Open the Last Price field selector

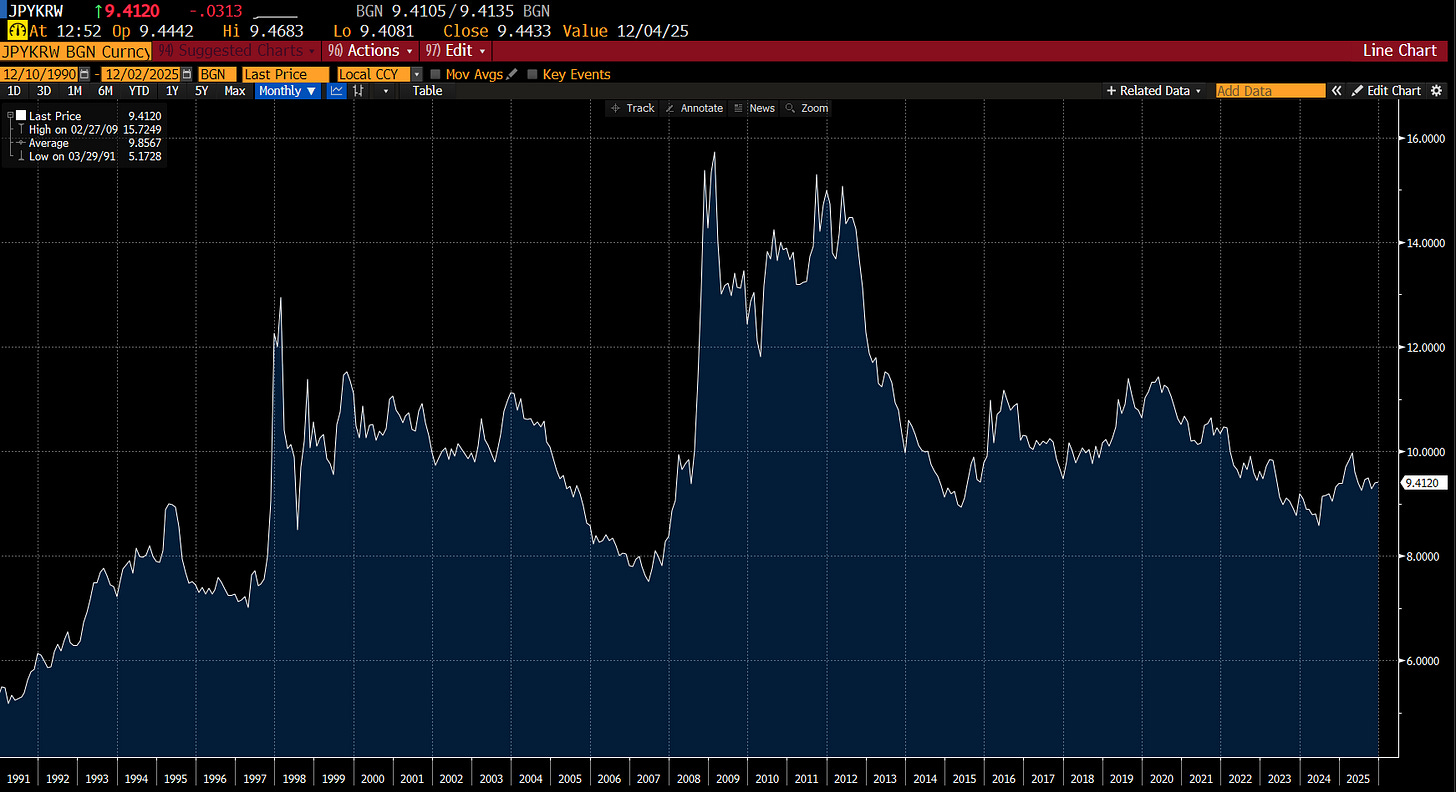click(285, 74)
